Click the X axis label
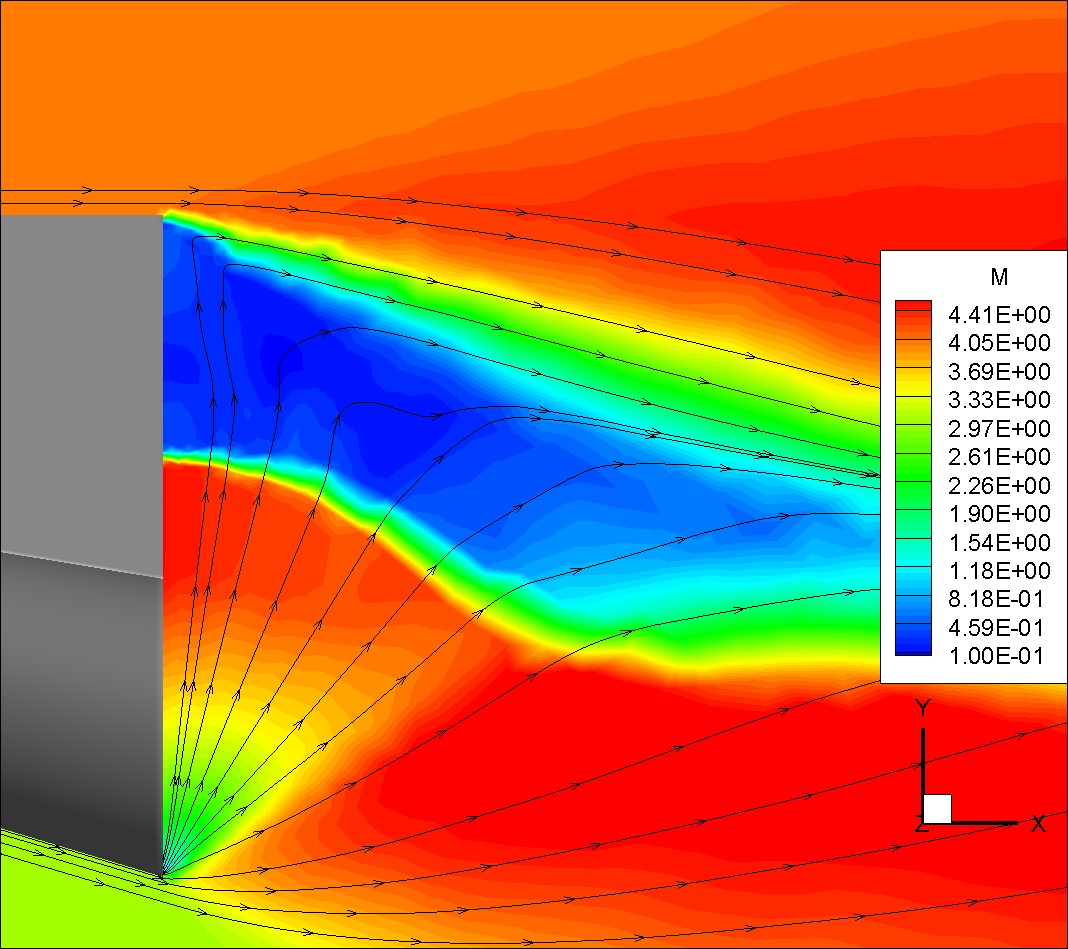Viewport: 1068px width, 949px height. (1038, 824)
